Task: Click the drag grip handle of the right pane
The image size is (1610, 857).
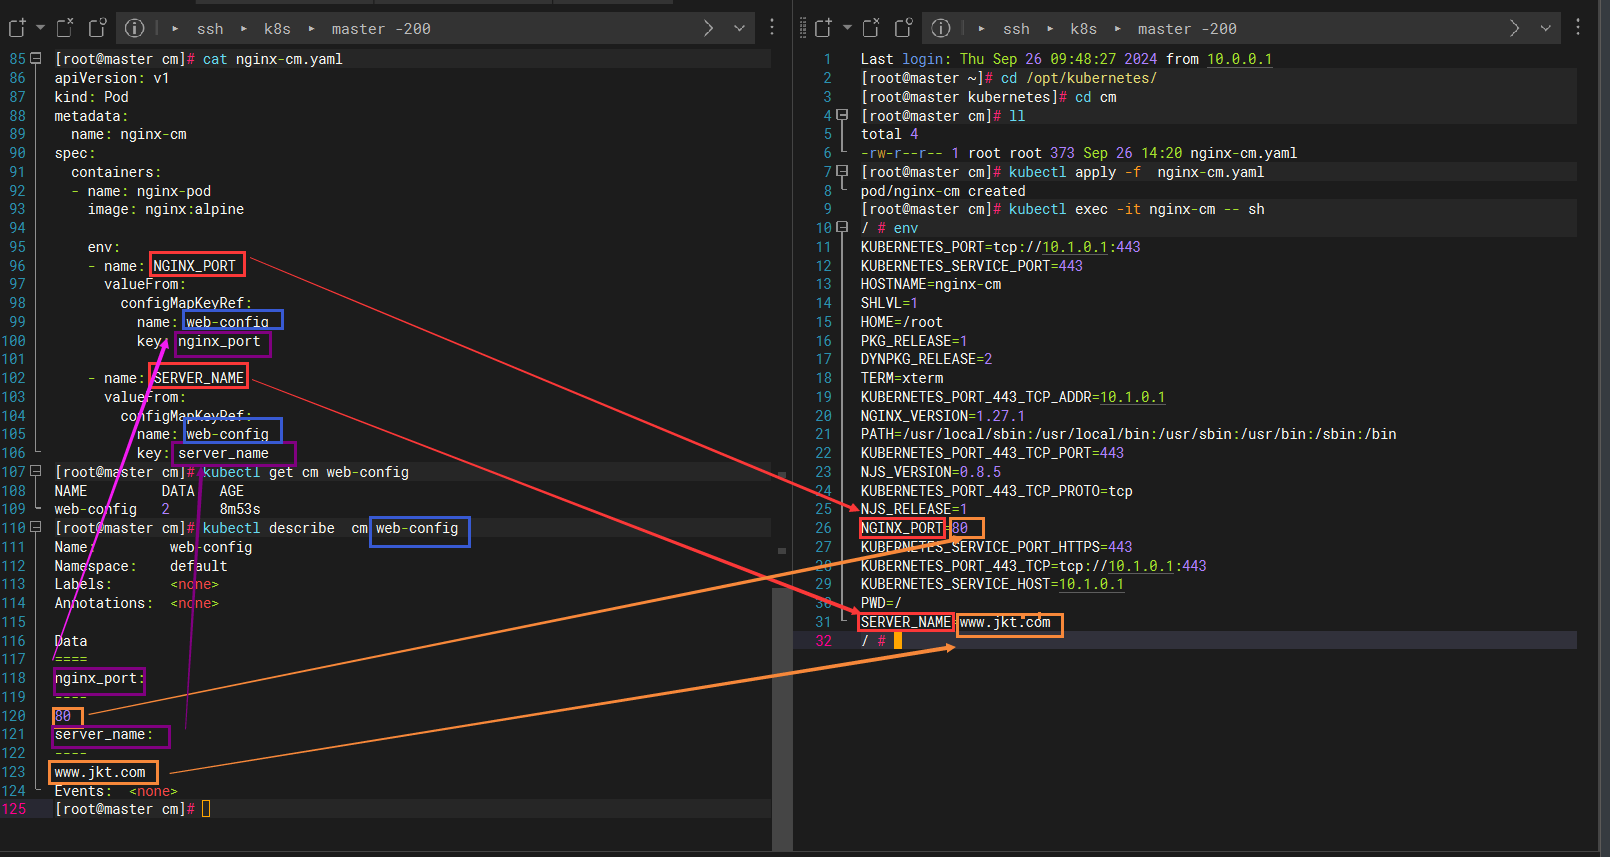Action: [802, 28]
